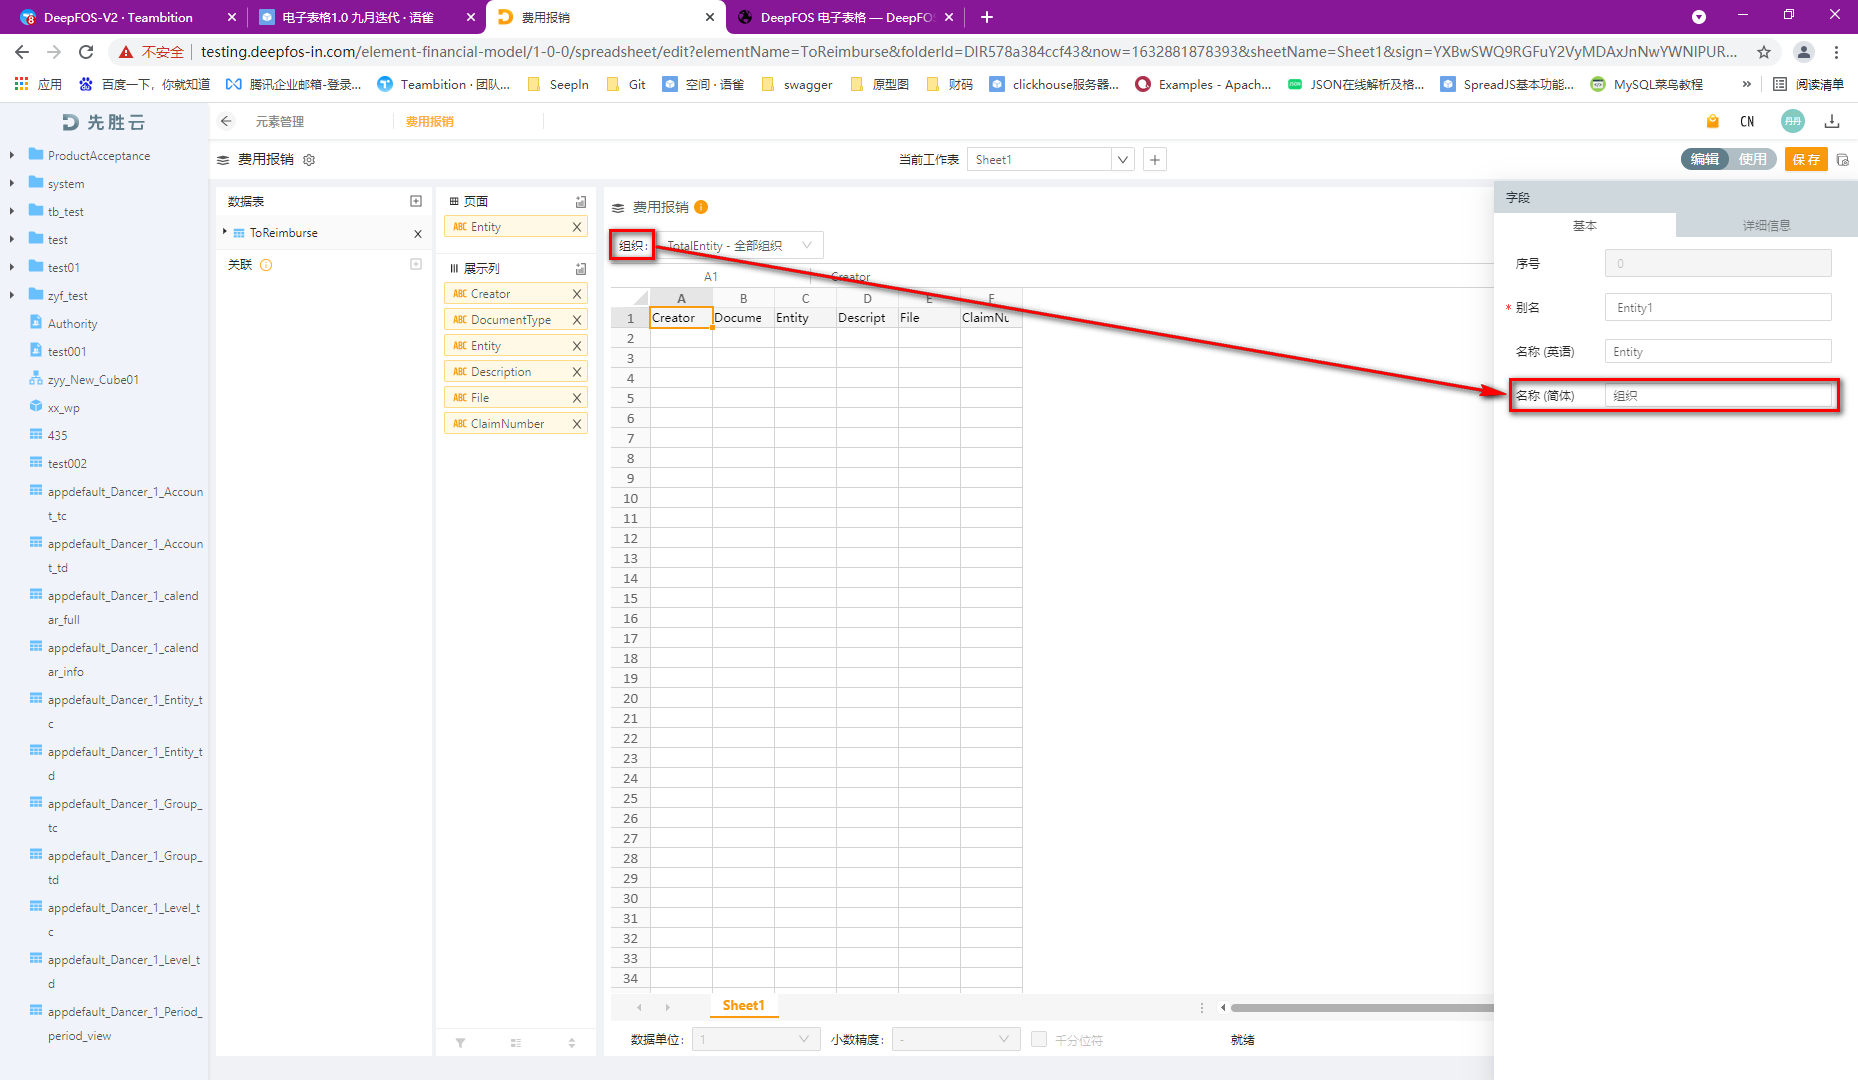Switch to 编辑 mode
The width and height of the screenshot is (1858, 1080).
[1705, 159]
